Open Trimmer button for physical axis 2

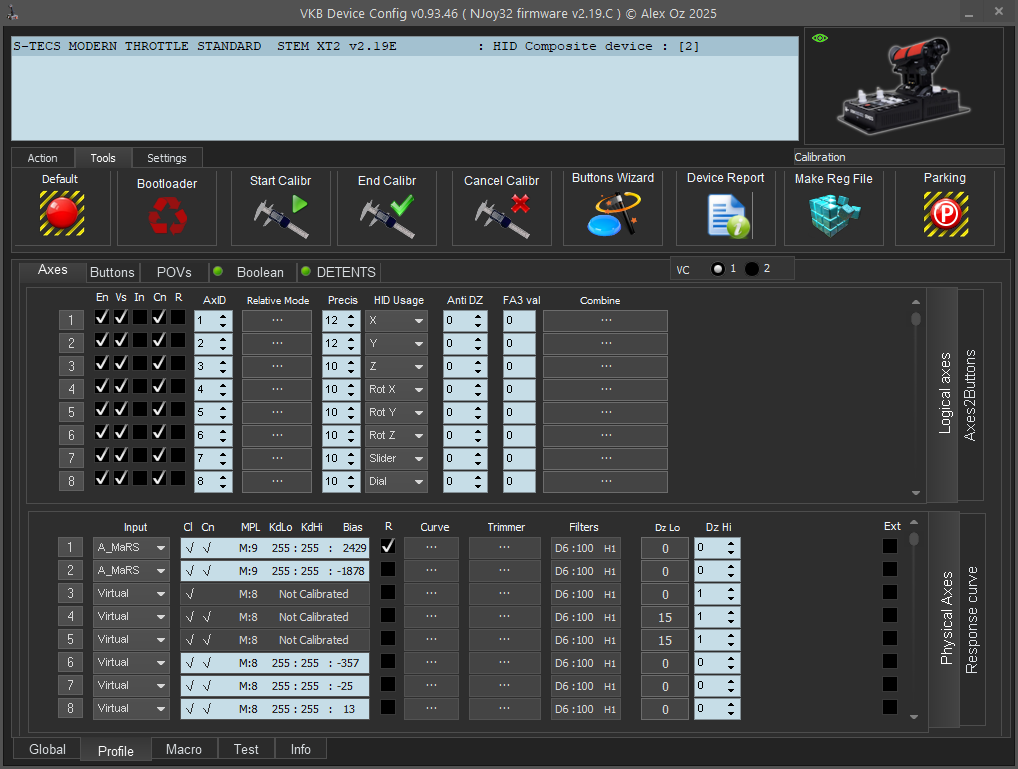pos(504,570)
